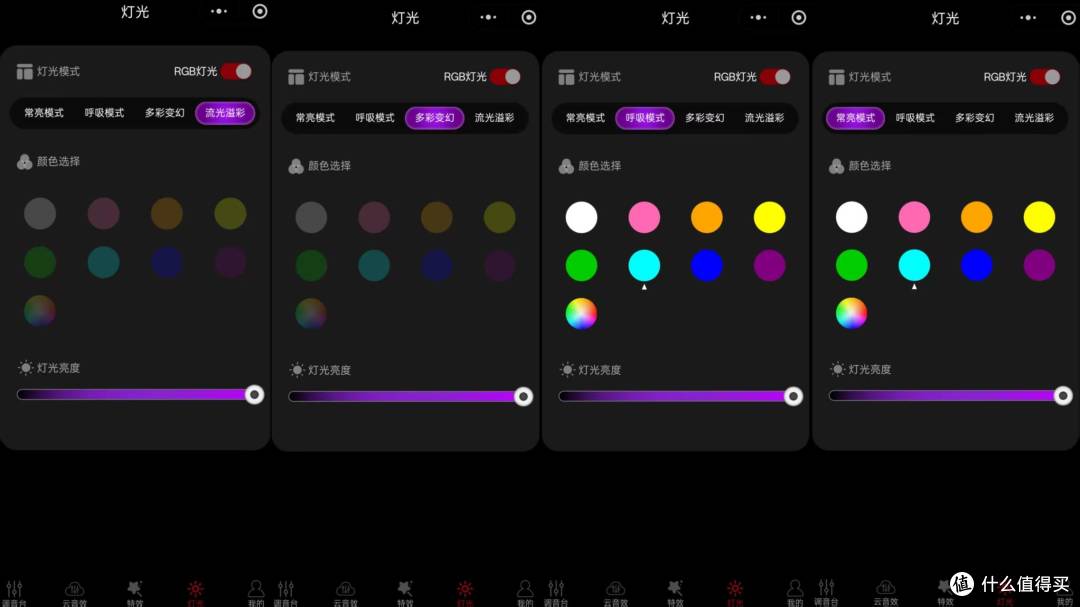Viewport: 1080px width, 607px height.
Task: Pick blue color in 常亮模式 panel
Action: [977, 265]
